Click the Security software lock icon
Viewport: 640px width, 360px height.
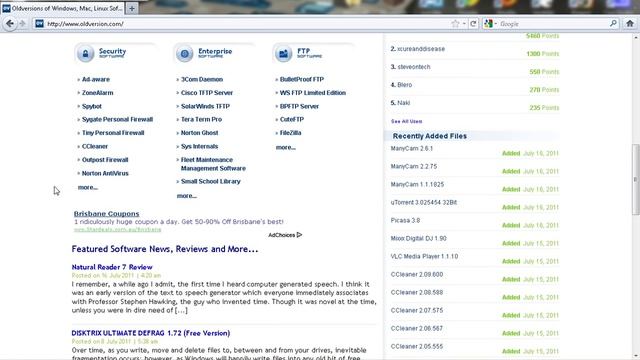click(x=86, y=53)
